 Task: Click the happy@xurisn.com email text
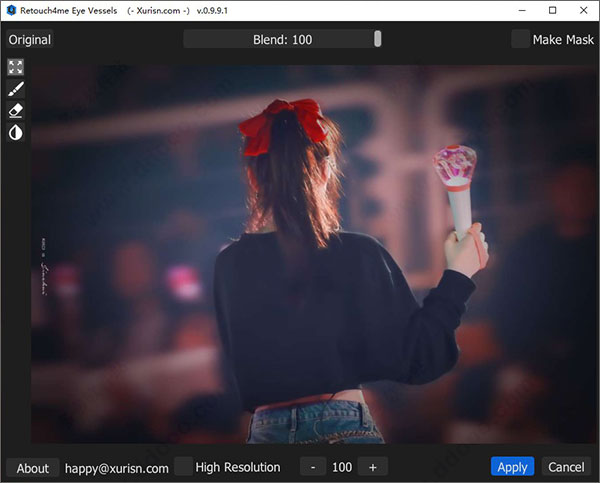[117, 467]
